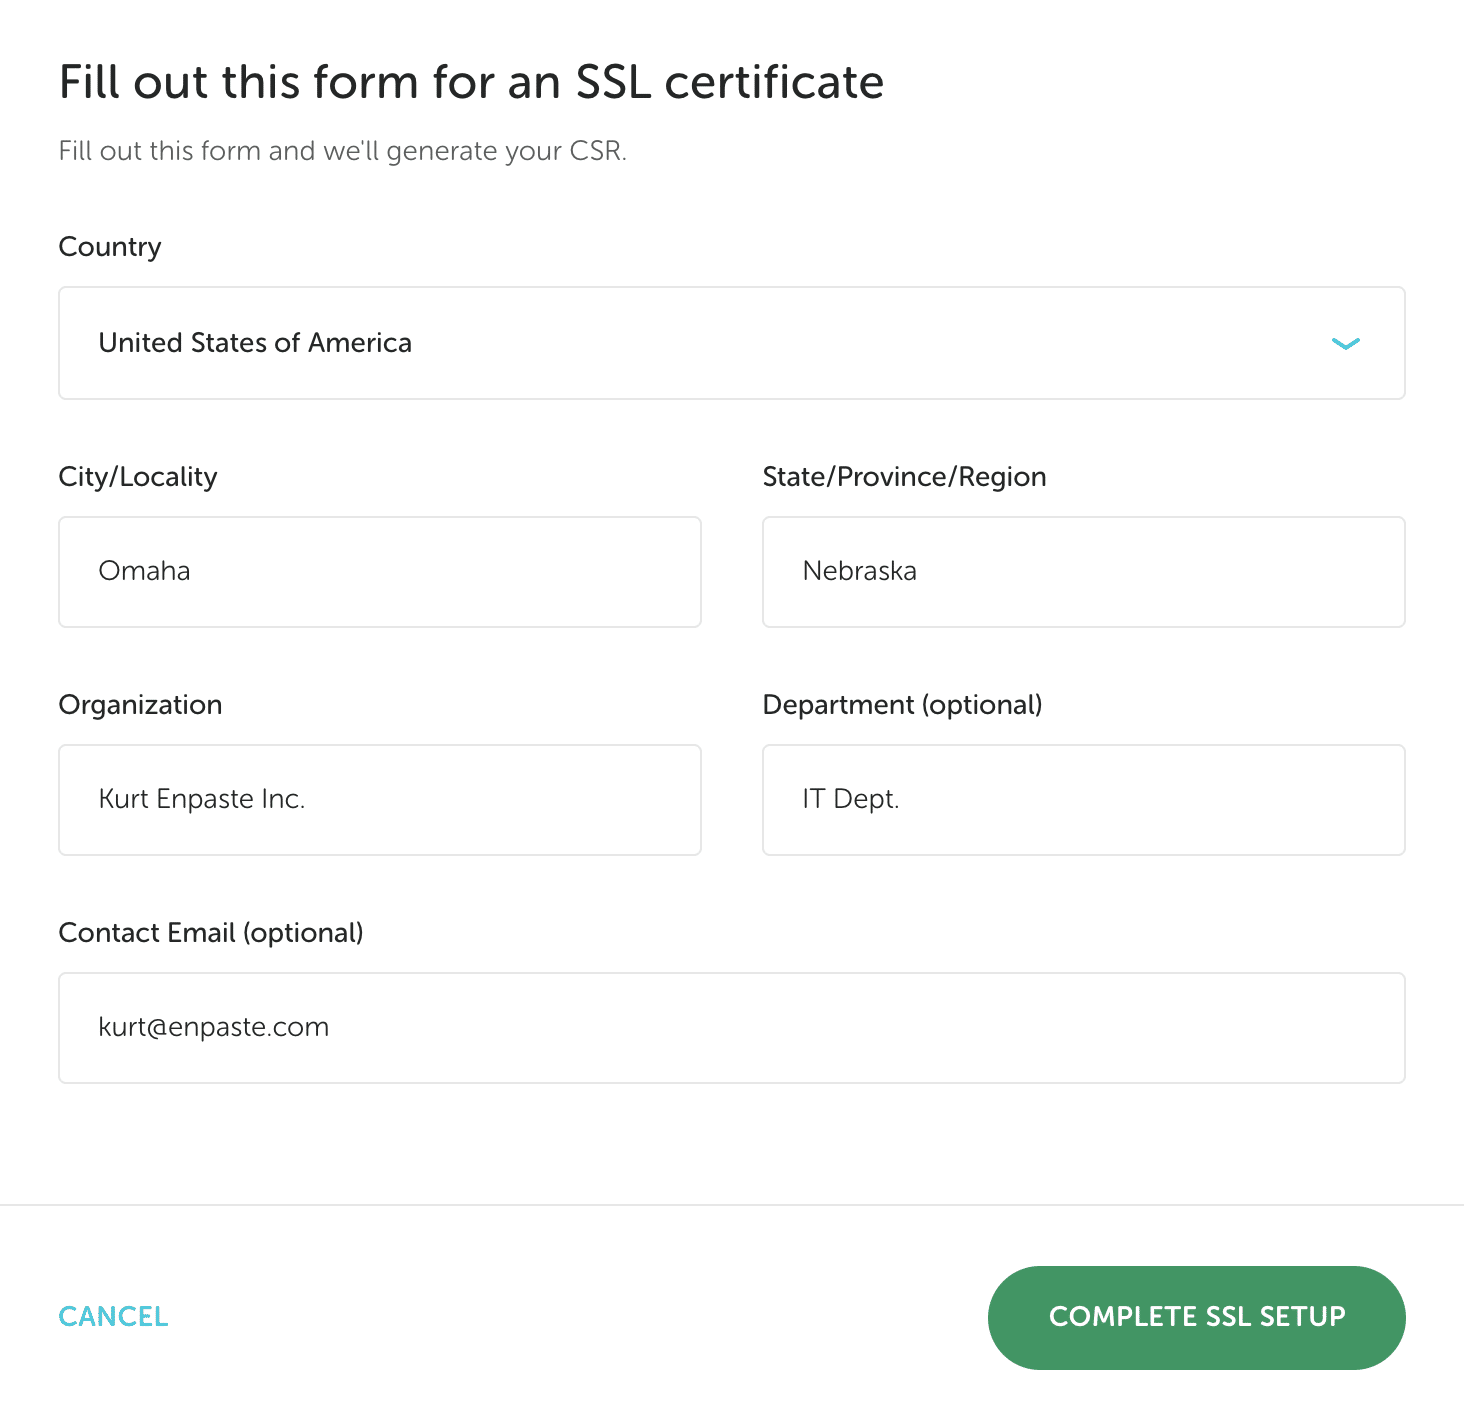Click the Contact Email (optional) label
Screen dimensions: 1464x1426
(211, 933)
